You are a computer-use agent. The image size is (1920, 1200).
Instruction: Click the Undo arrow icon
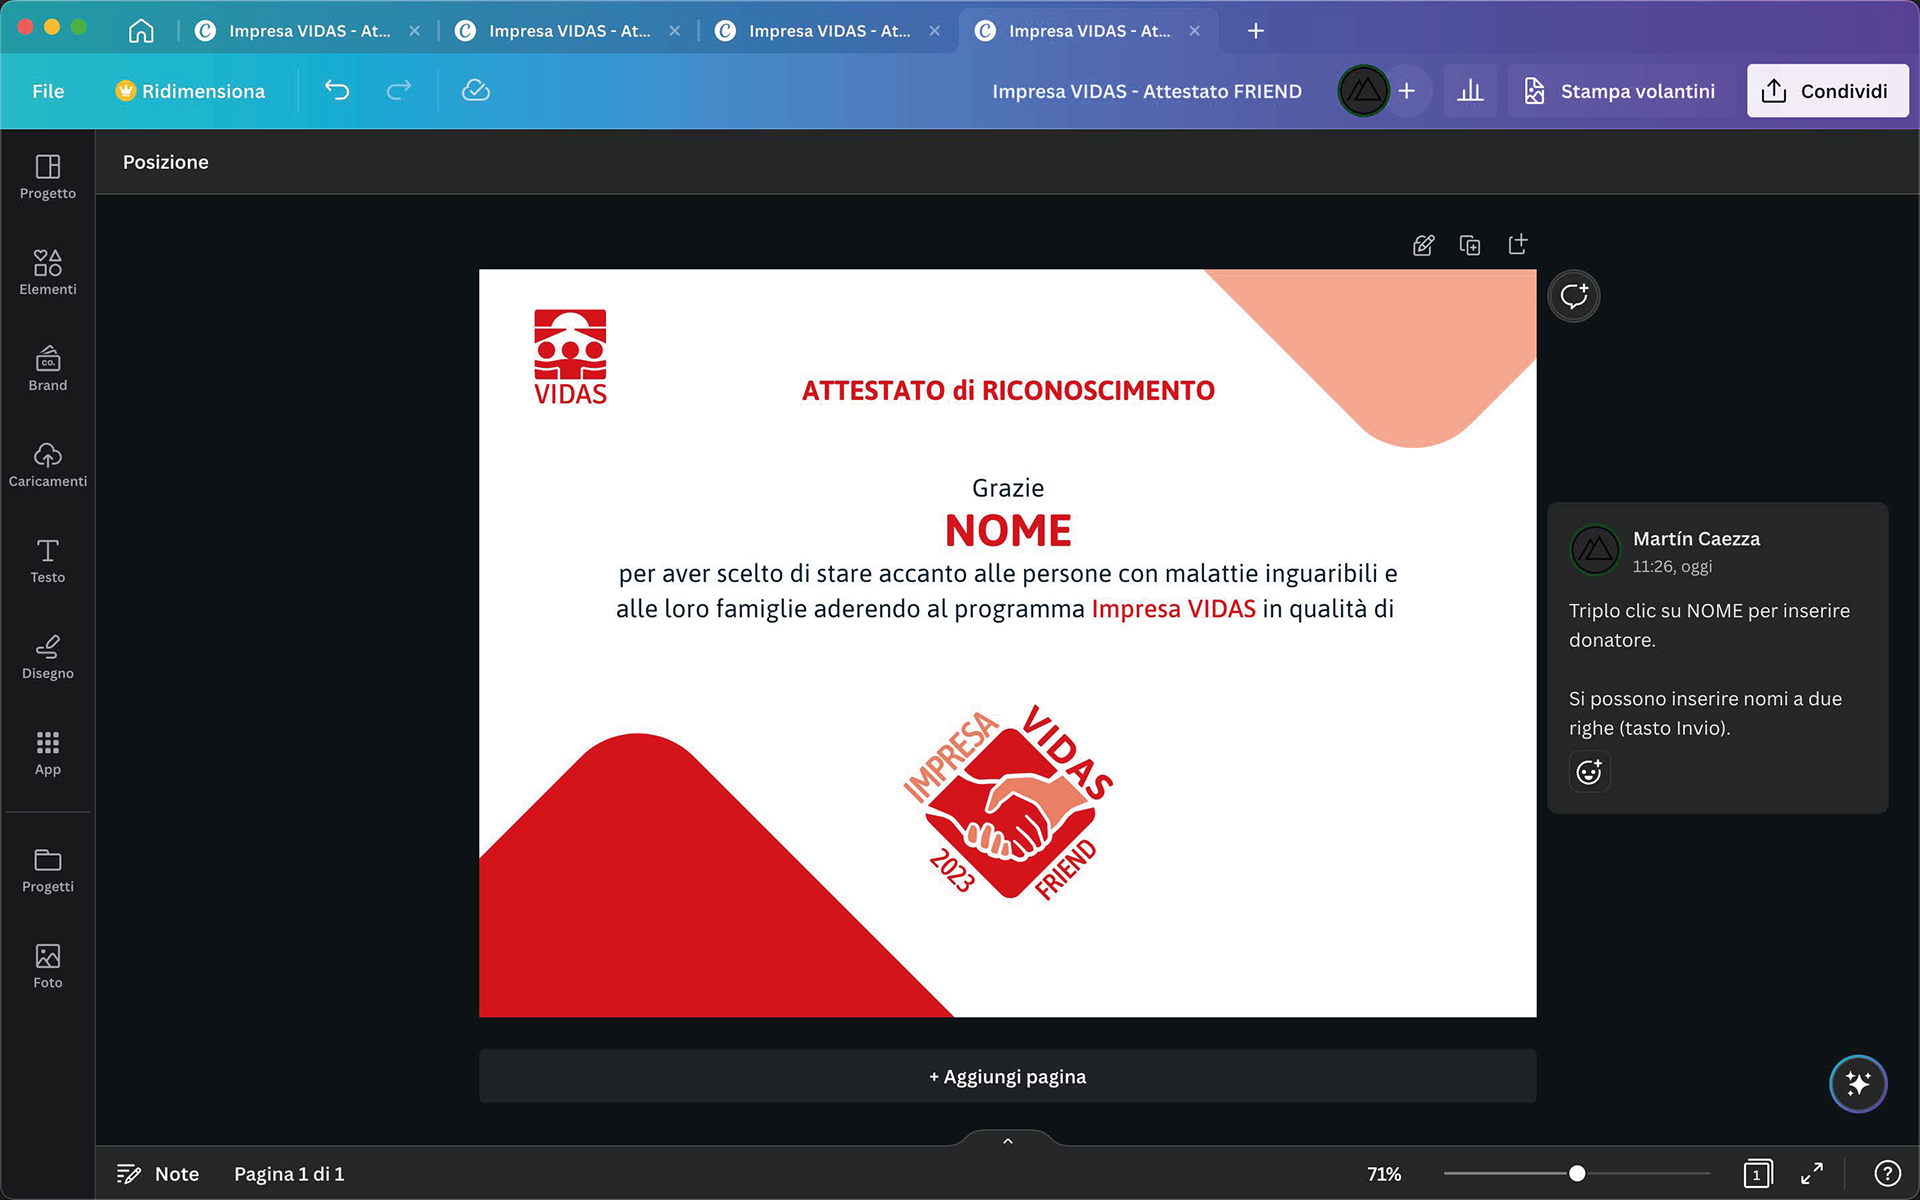pos(337,91)
